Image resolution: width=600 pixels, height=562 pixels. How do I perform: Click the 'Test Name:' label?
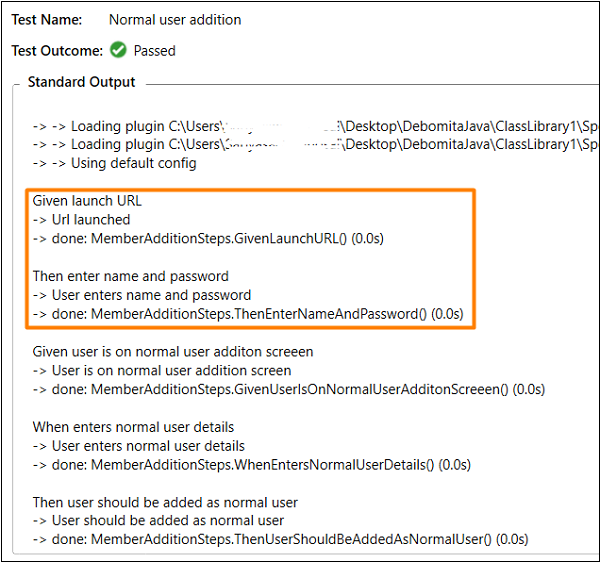point(48,19)
